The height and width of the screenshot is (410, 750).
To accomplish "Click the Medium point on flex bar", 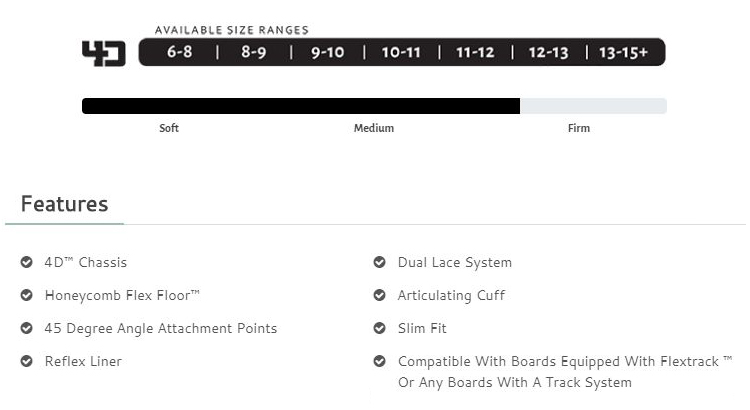I will pyautogui.click(x=374, y=106).
